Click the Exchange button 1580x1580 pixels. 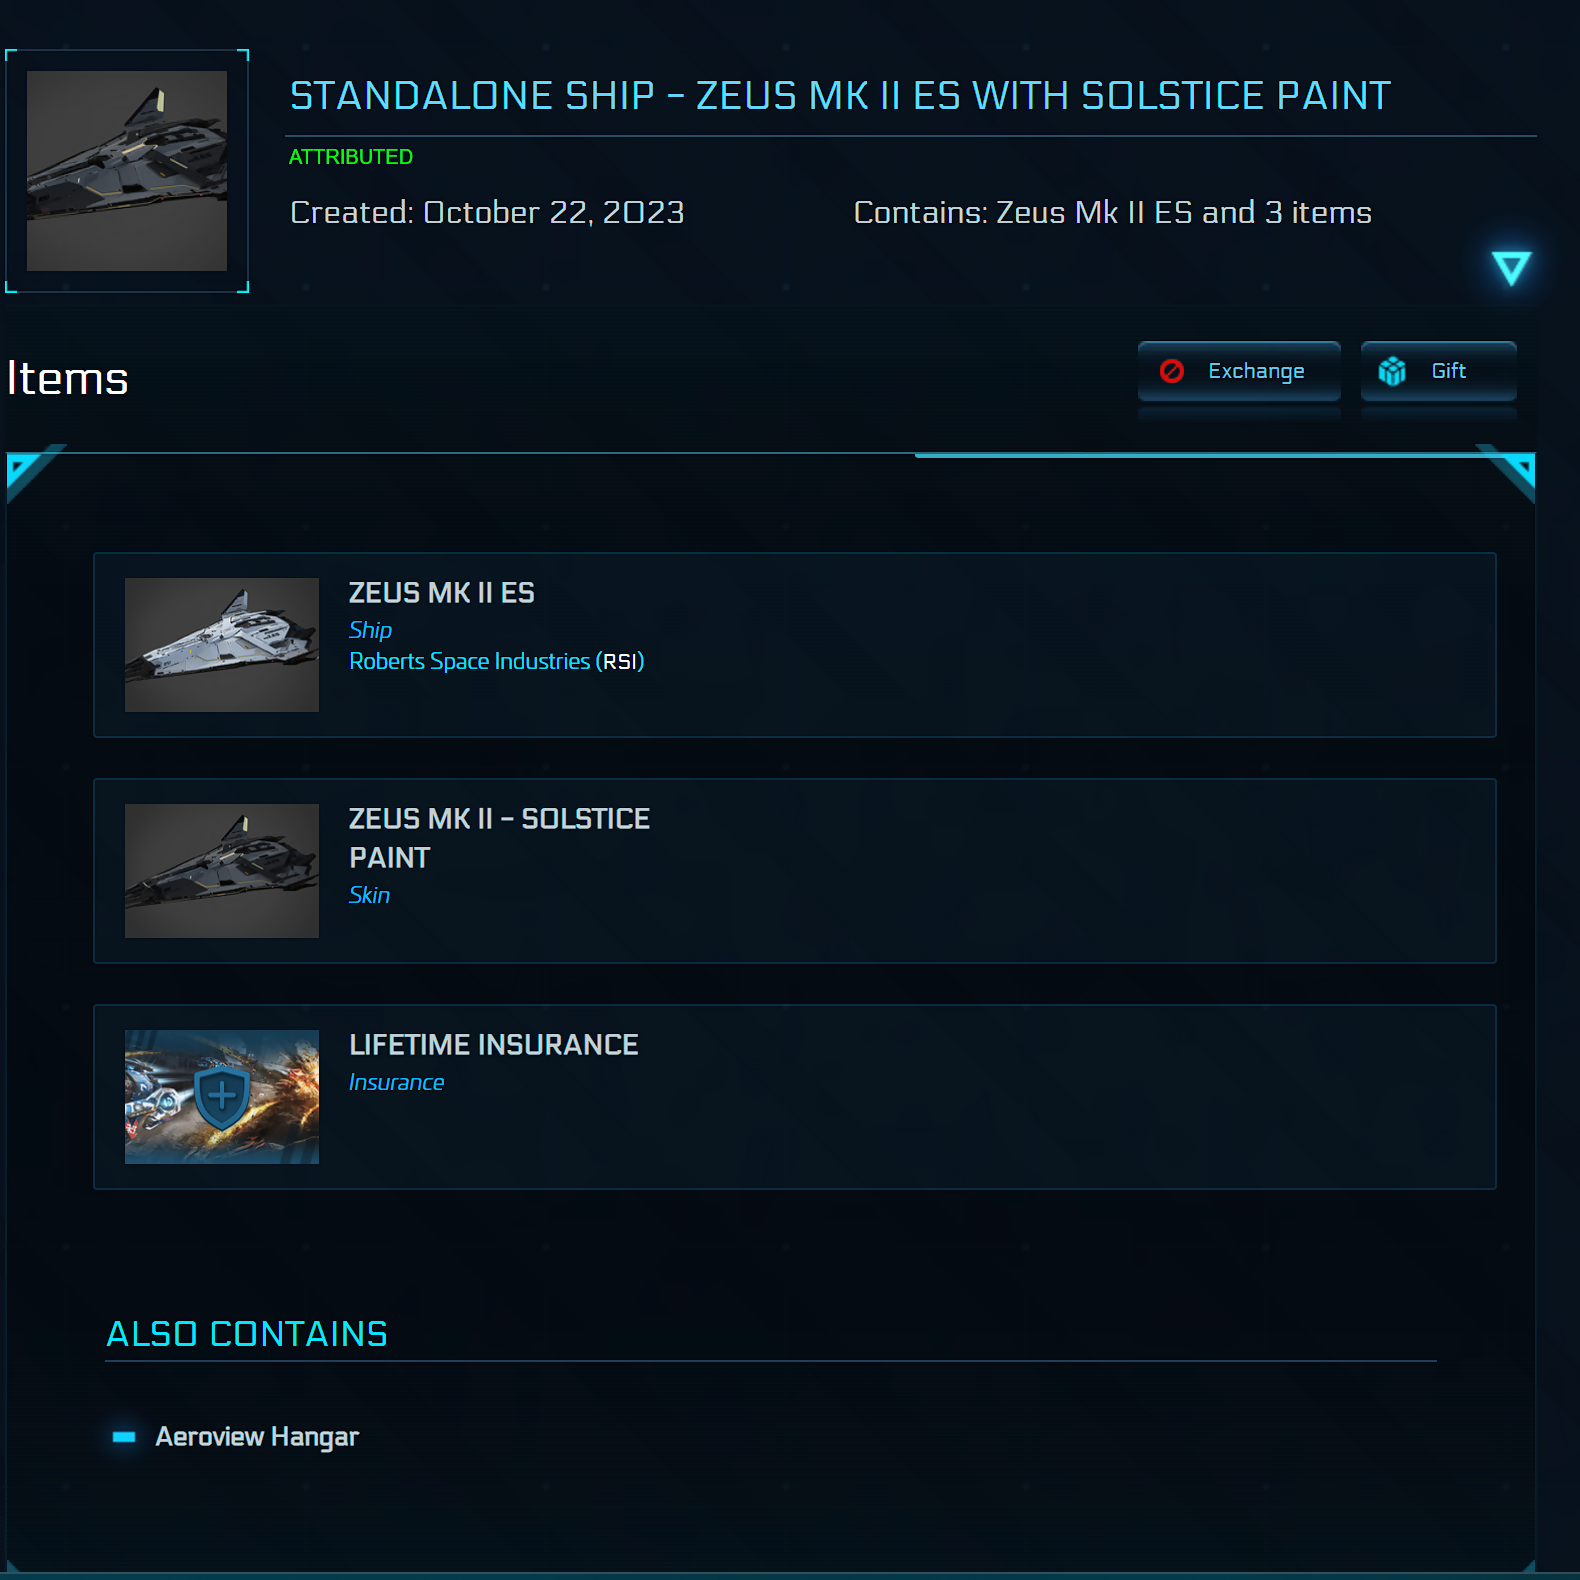coord(1239,371)
